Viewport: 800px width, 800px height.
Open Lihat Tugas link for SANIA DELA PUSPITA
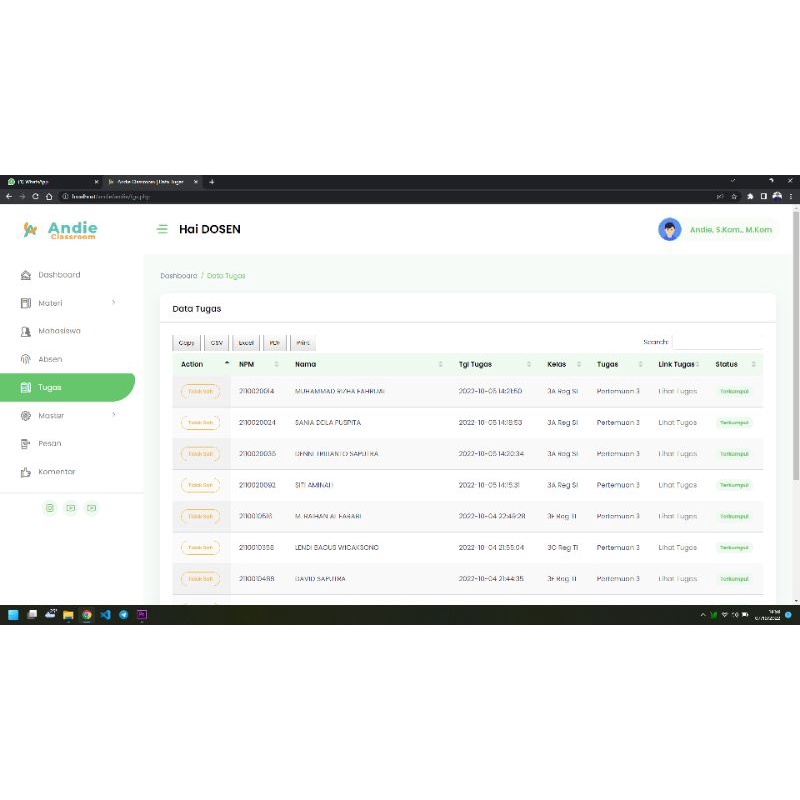point(677,422)
